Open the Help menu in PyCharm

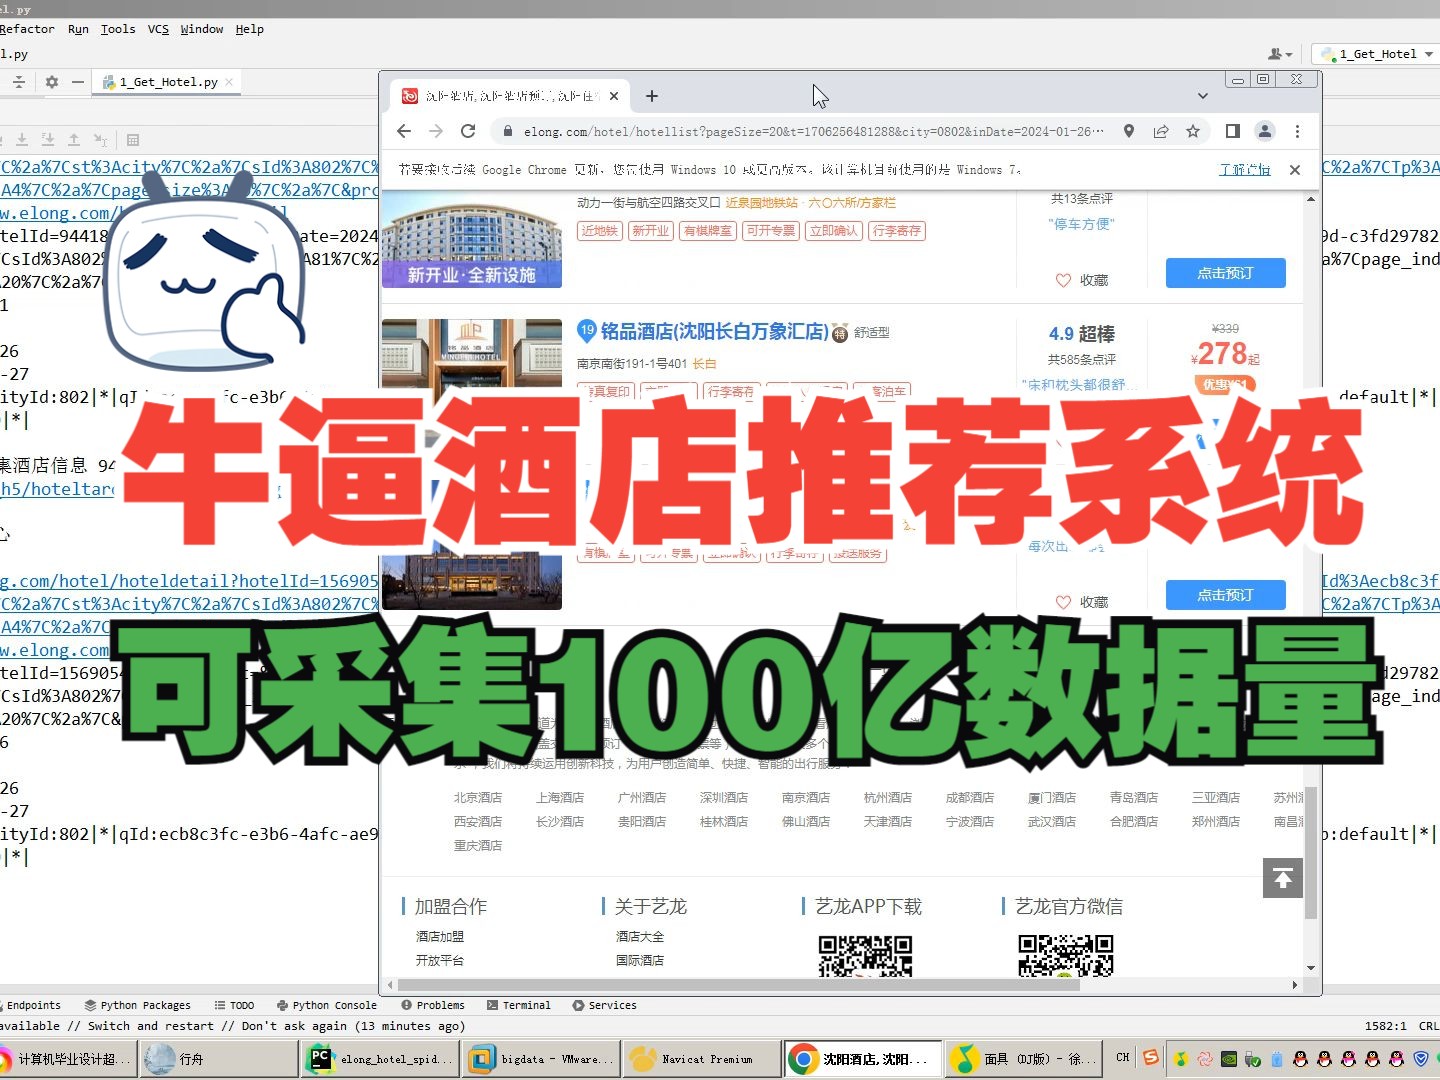[x=250, y=29]
